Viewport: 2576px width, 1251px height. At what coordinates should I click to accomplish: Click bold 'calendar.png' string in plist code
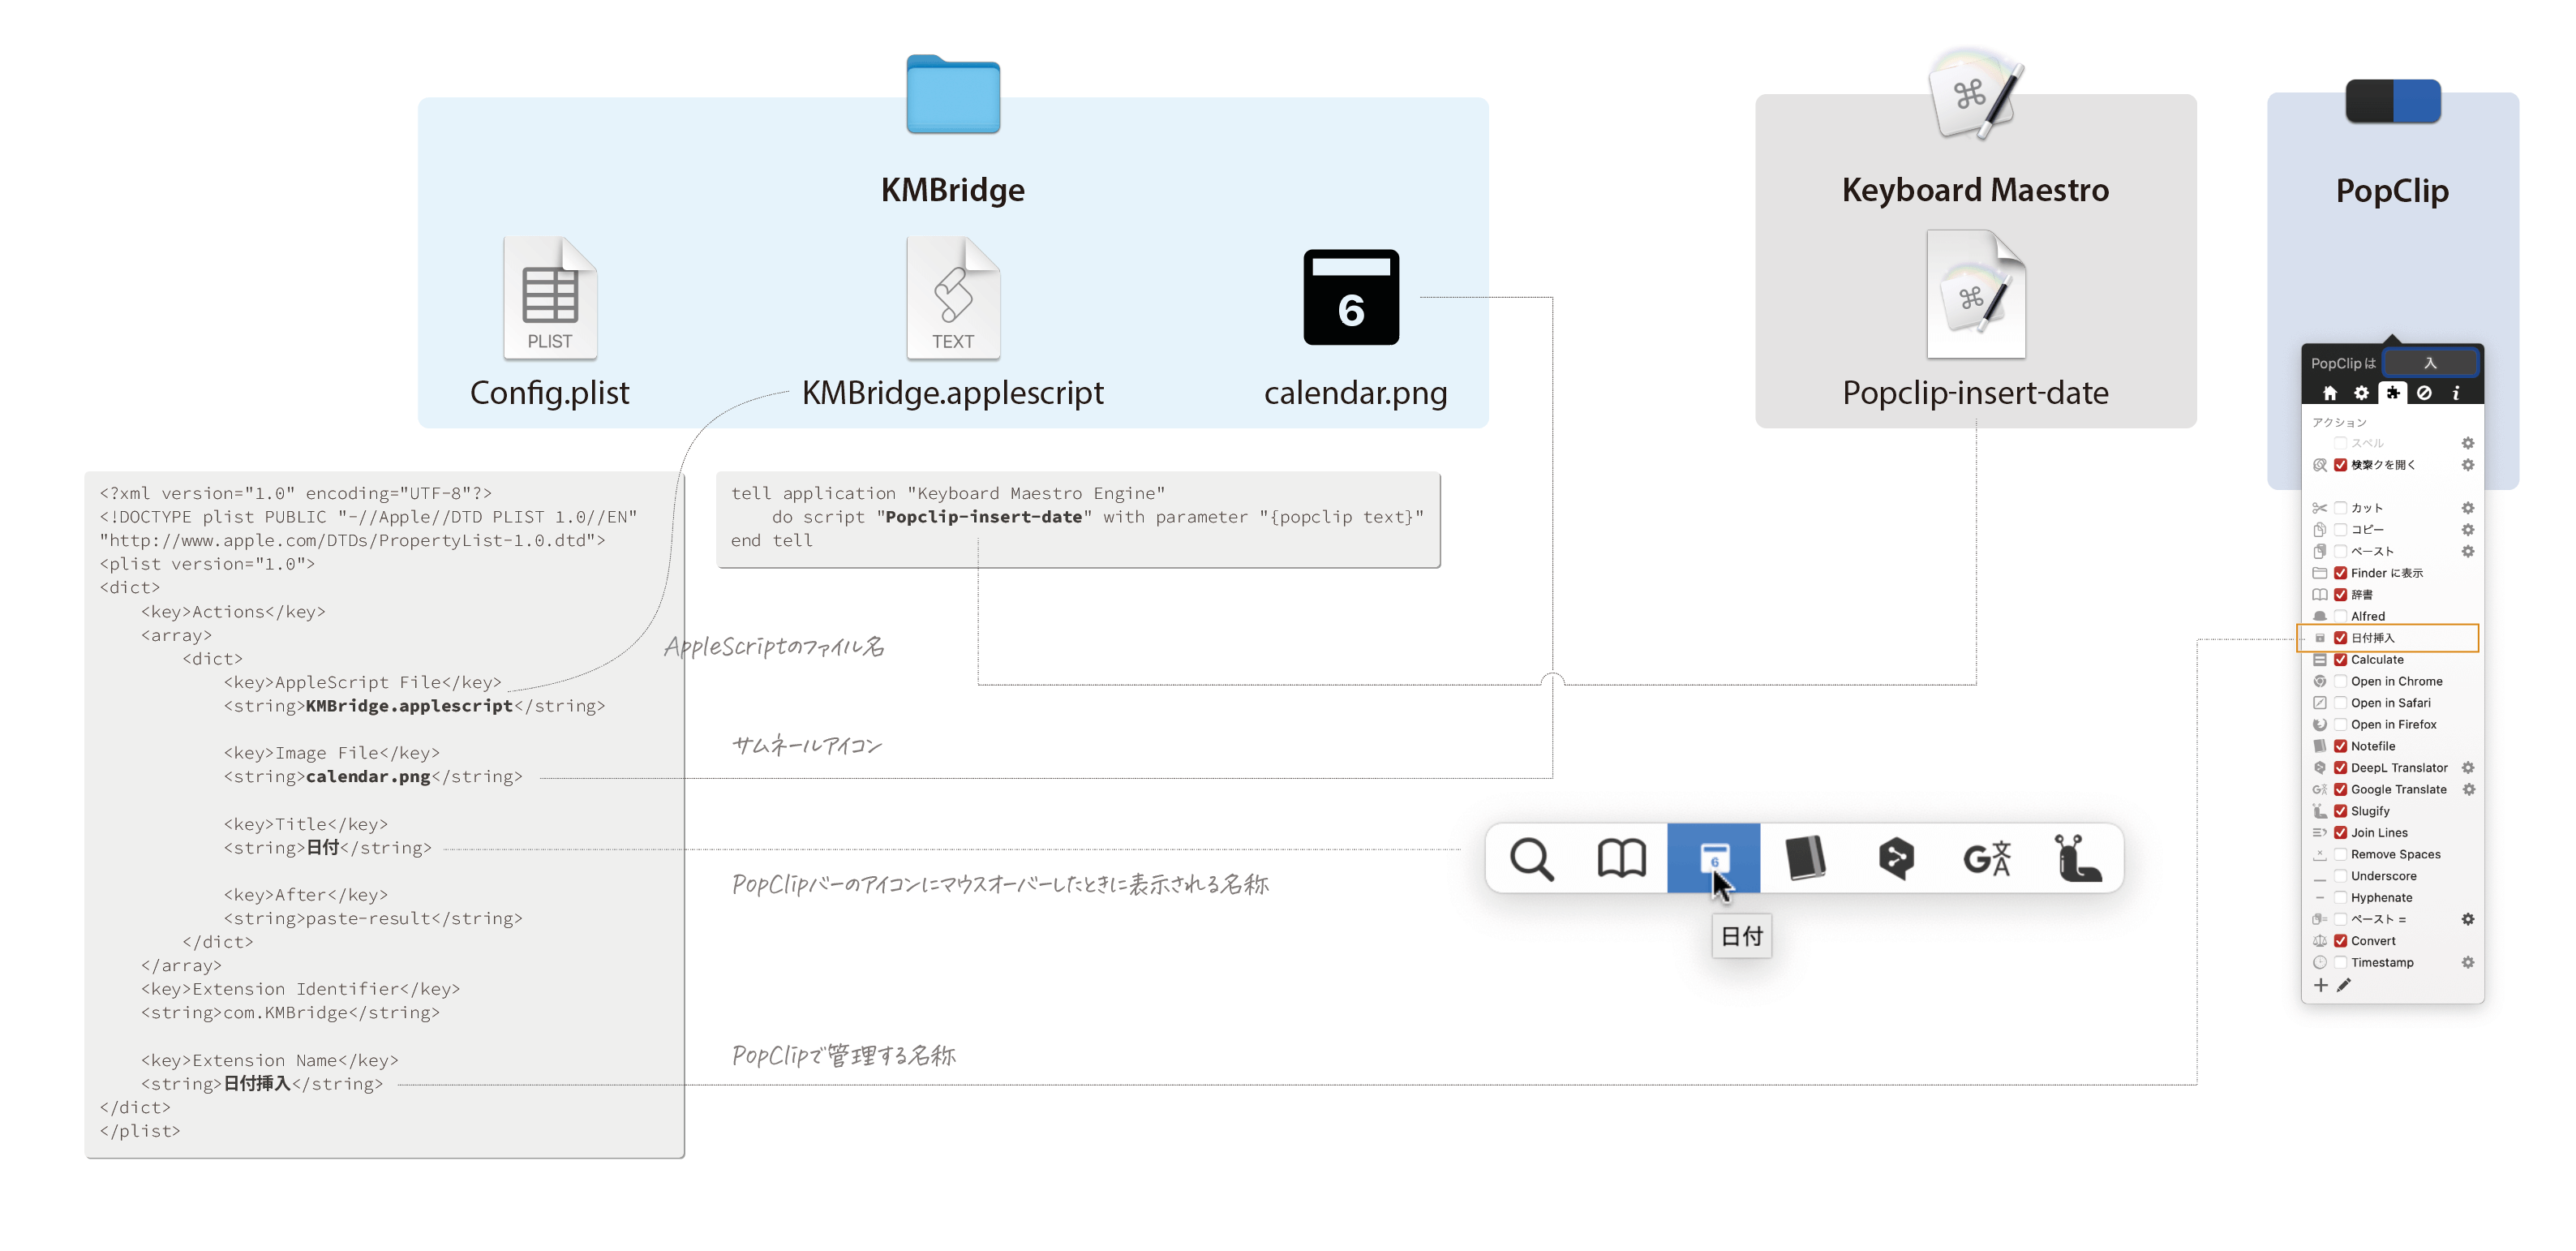tap(368, 777)
